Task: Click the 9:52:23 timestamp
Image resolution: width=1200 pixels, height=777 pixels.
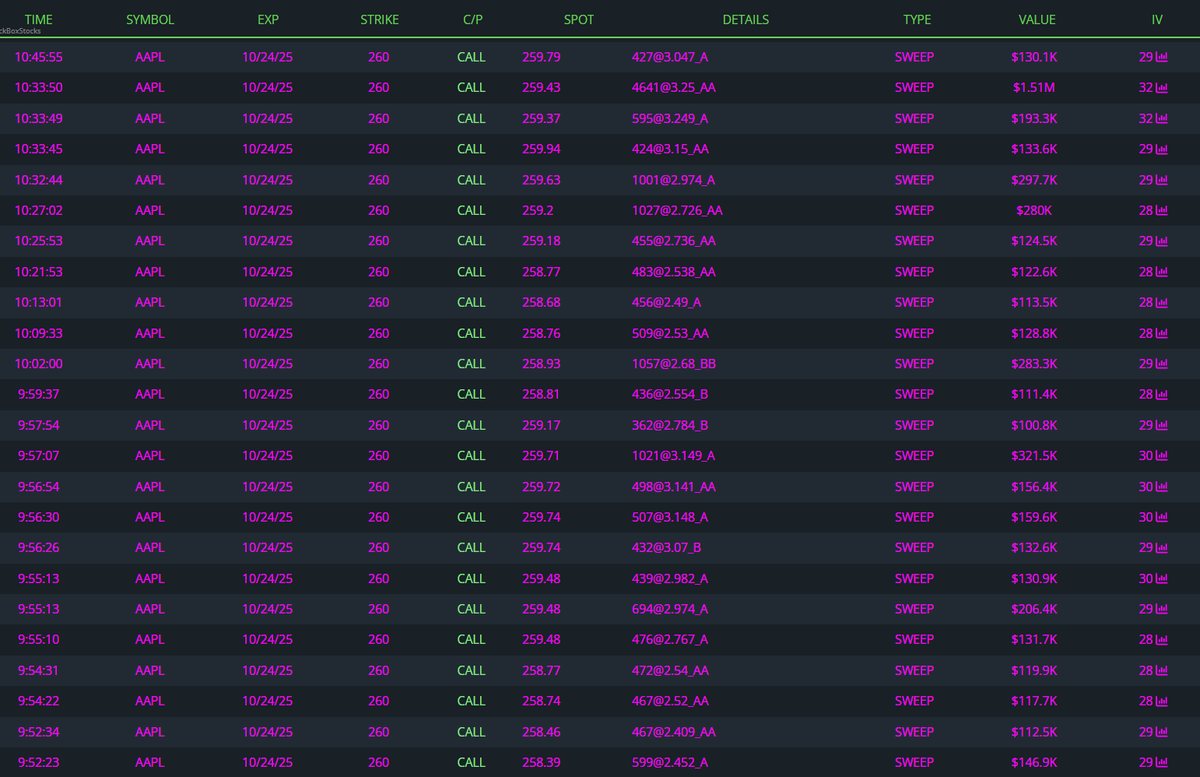Action: [x=39, y=763]
